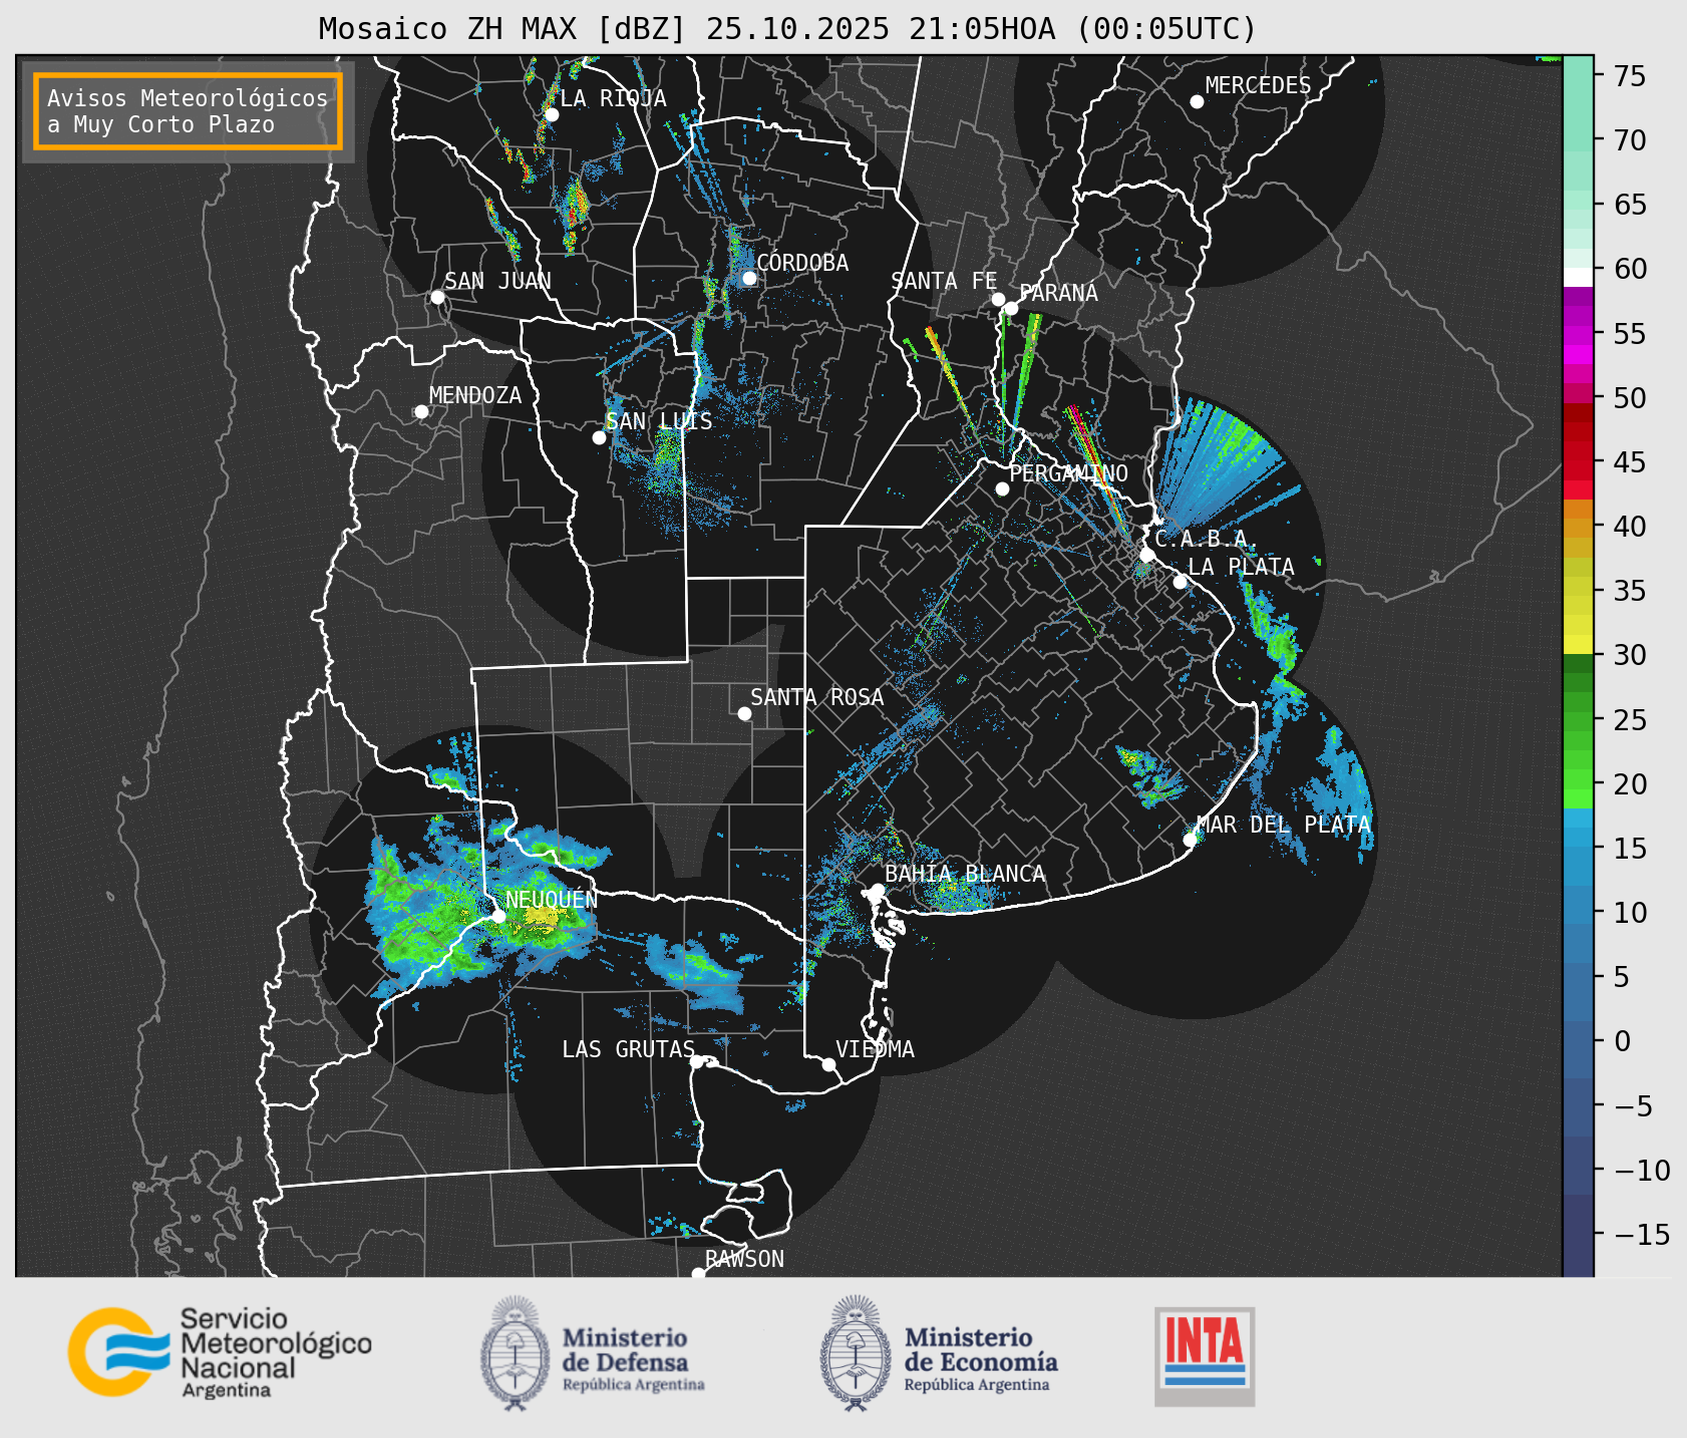Click the INTA logo
This screenshot has height=1438, width=1687.
coord(1204,1356)
